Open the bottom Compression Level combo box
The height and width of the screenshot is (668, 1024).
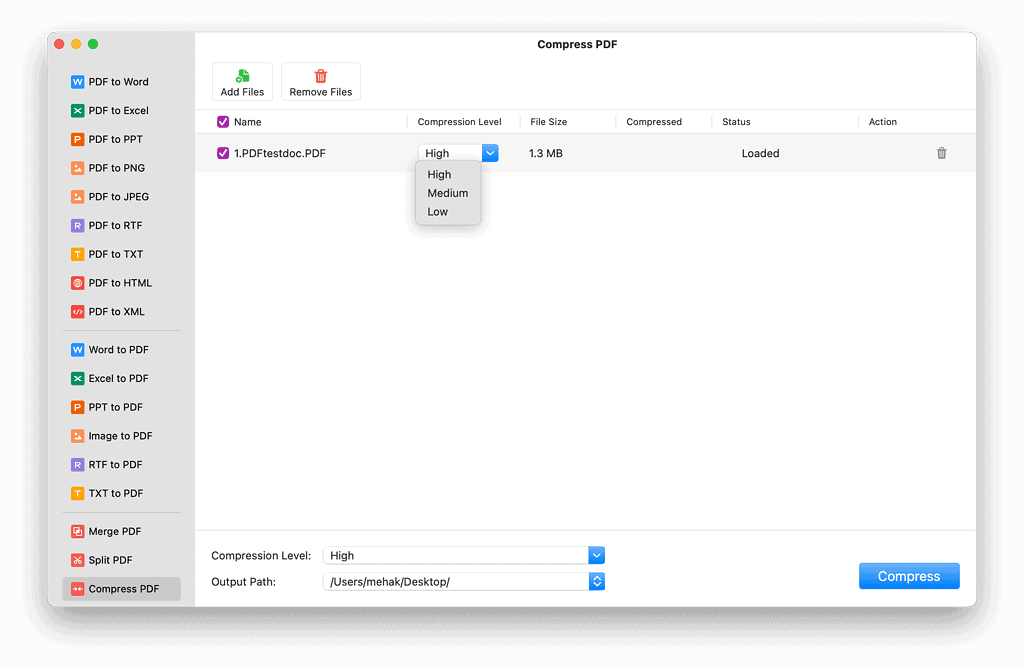[596, 556]
